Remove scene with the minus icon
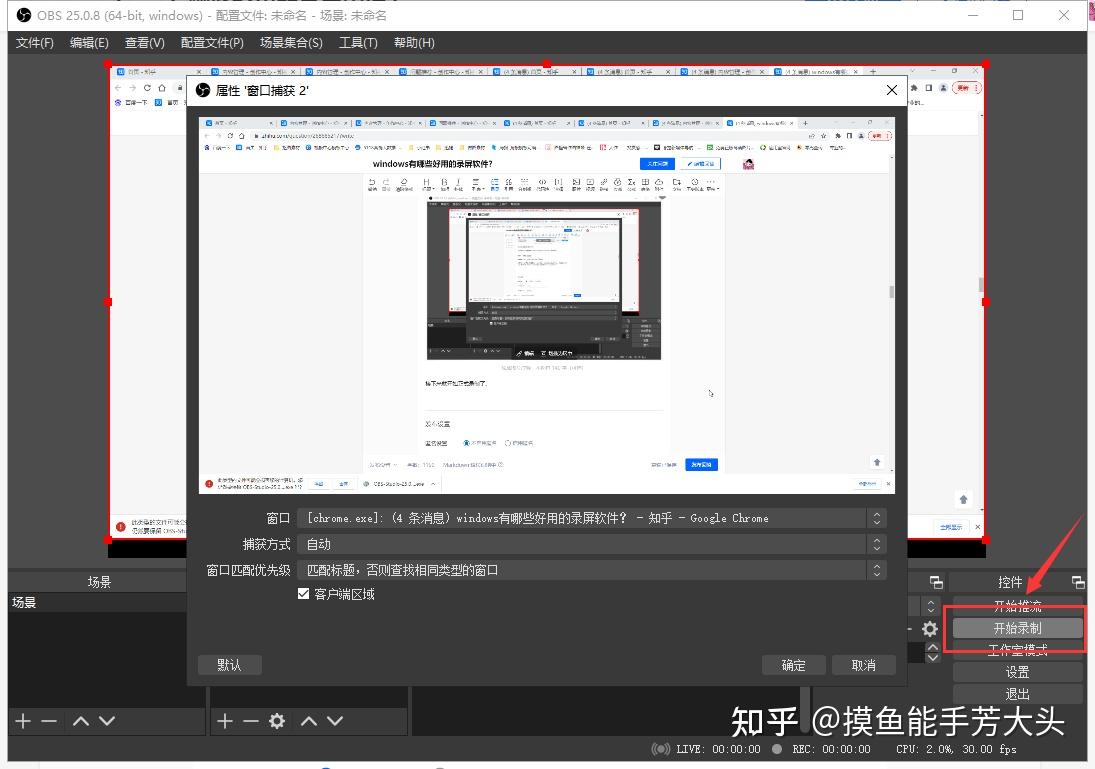The image size is (1095, 769). click(49, 721)
